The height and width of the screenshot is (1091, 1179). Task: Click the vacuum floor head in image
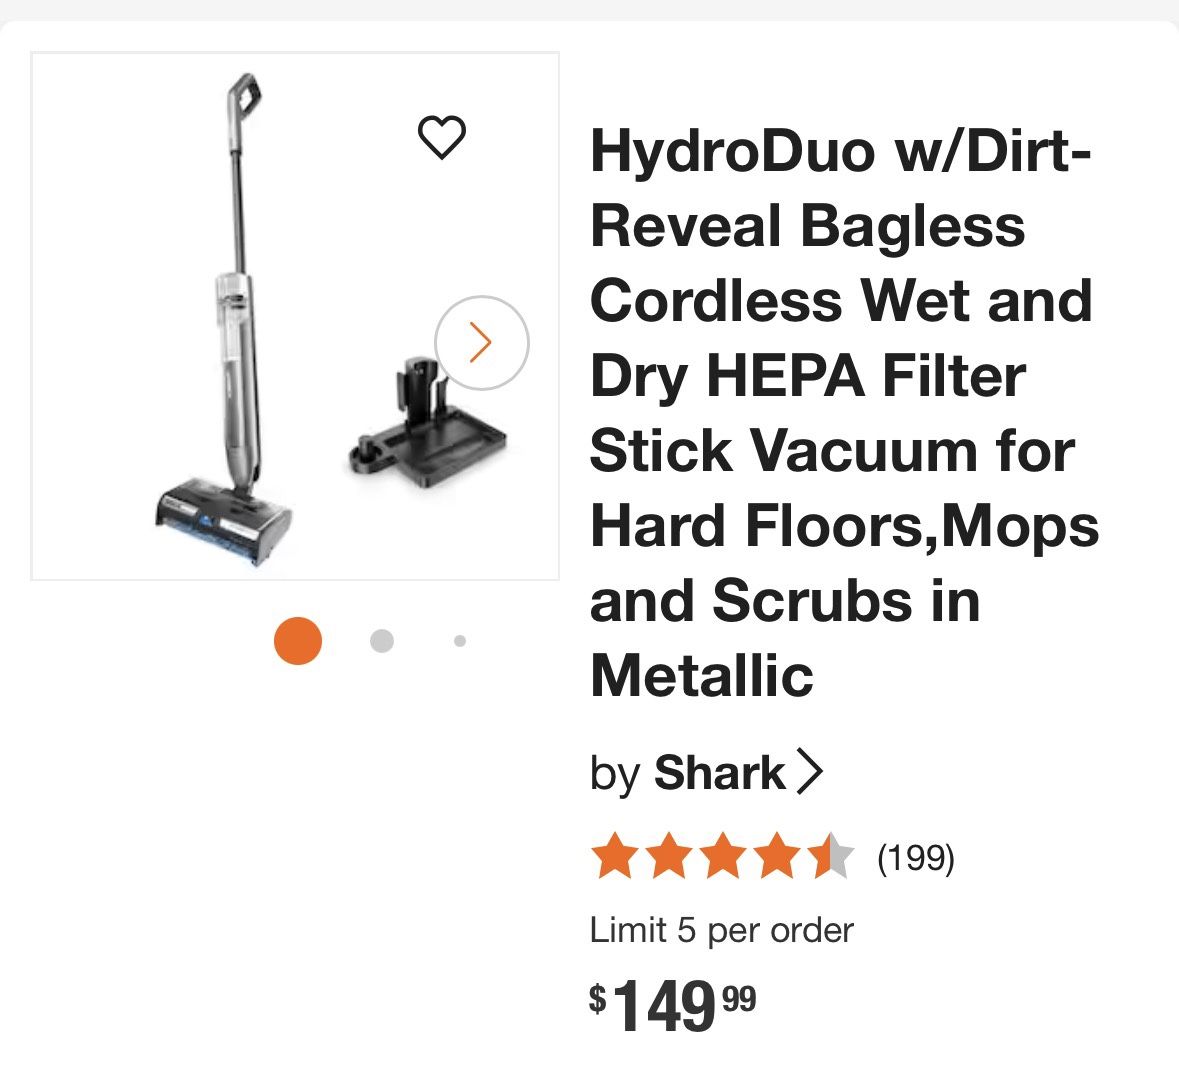coord(223,524)
